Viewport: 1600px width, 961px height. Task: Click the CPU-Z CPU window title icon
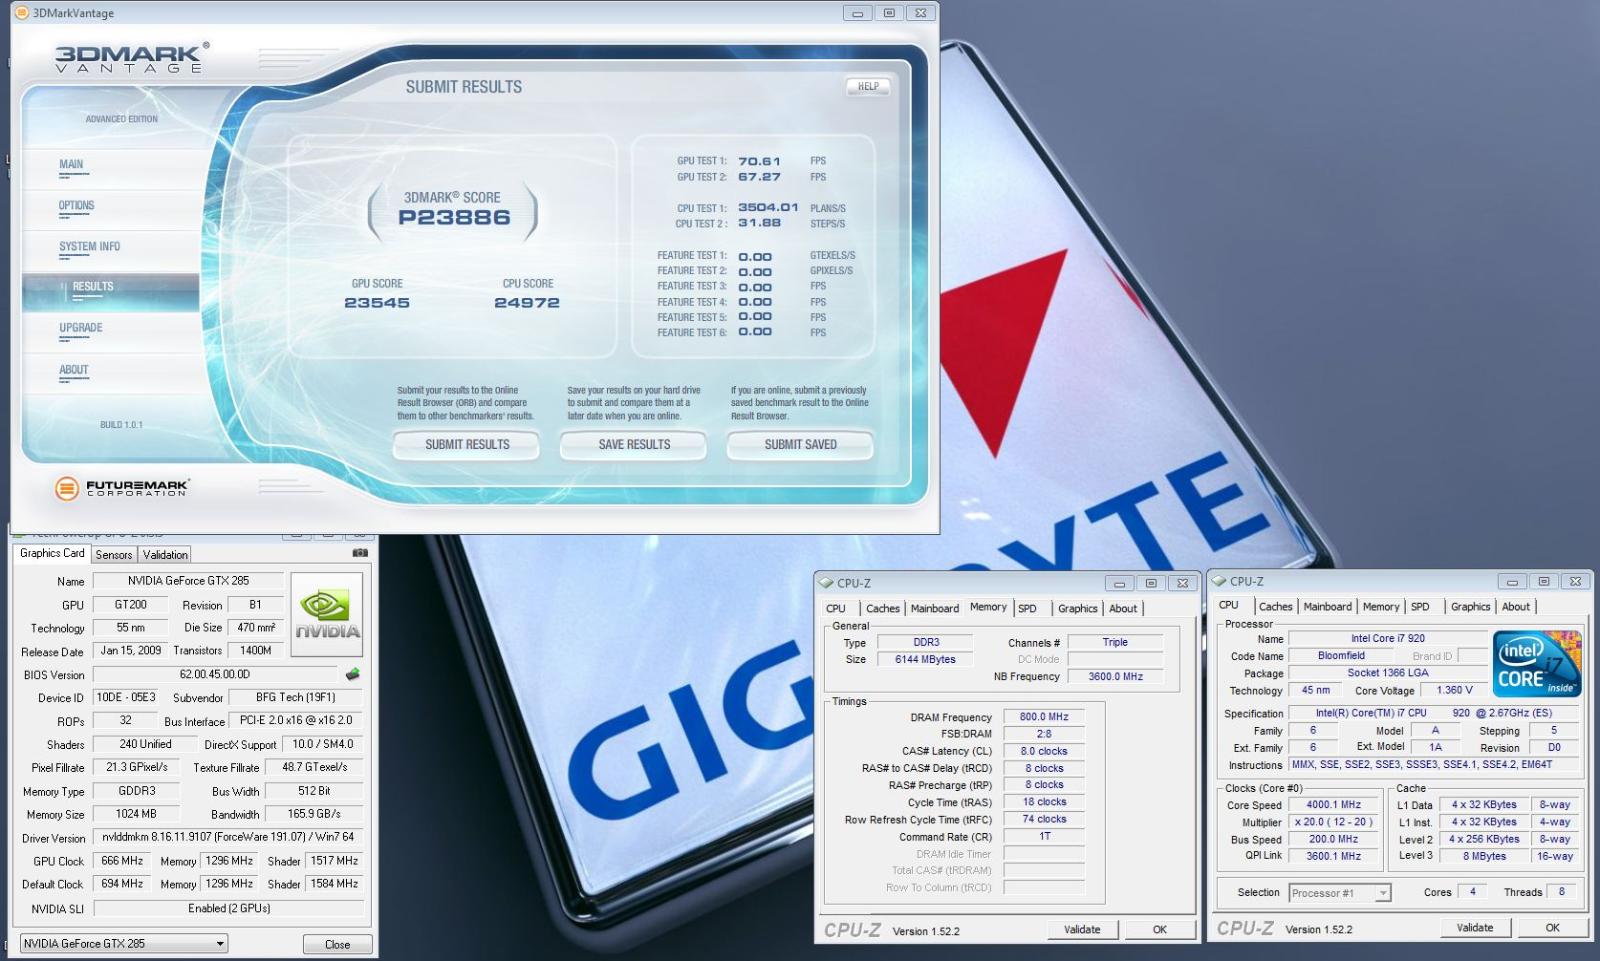point(1219,581)
